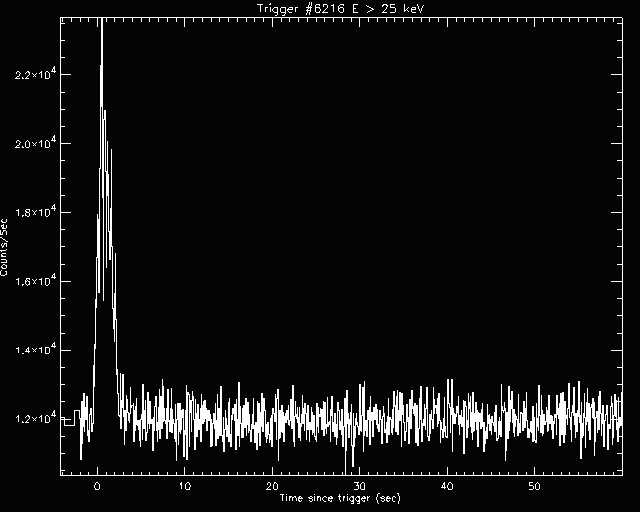Screen dimensions: 640x512
Task: Click the "Time since trigger (sec)" axis label
Action: click(x=340, y=498)
